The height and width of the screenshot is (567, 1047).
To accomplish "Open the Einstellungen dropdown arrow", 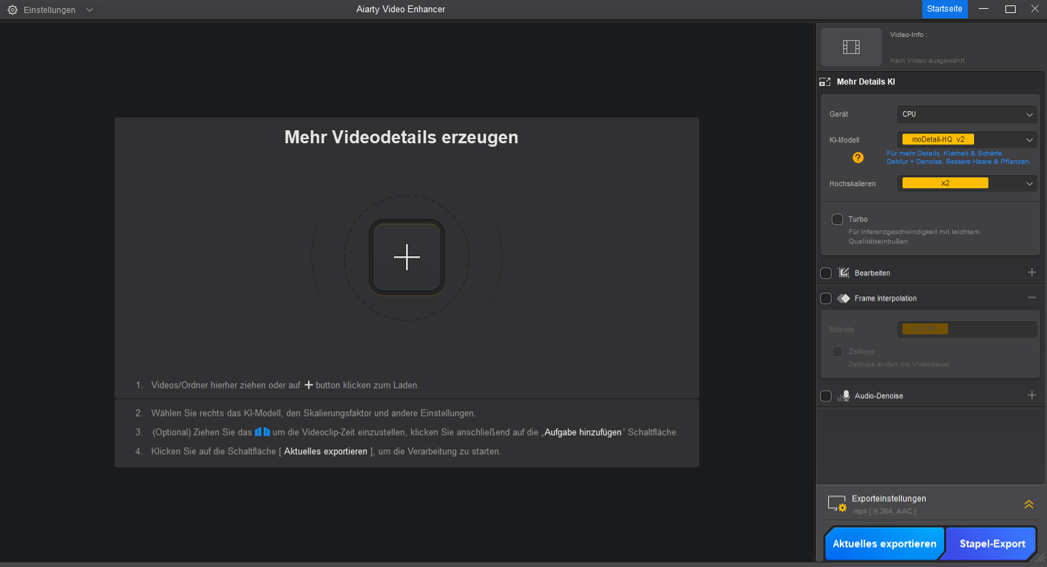I will coord(89,10).
